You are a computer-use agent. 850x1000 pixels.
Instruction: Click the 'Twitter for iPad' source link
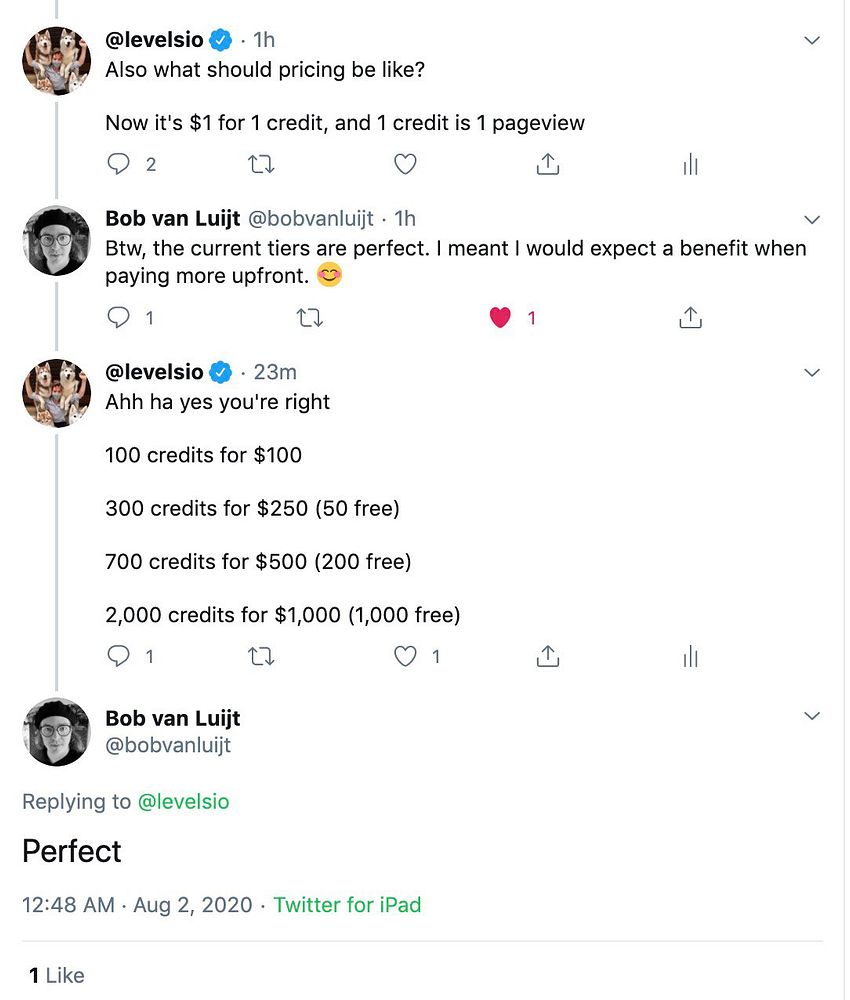(x=347, y=905)
